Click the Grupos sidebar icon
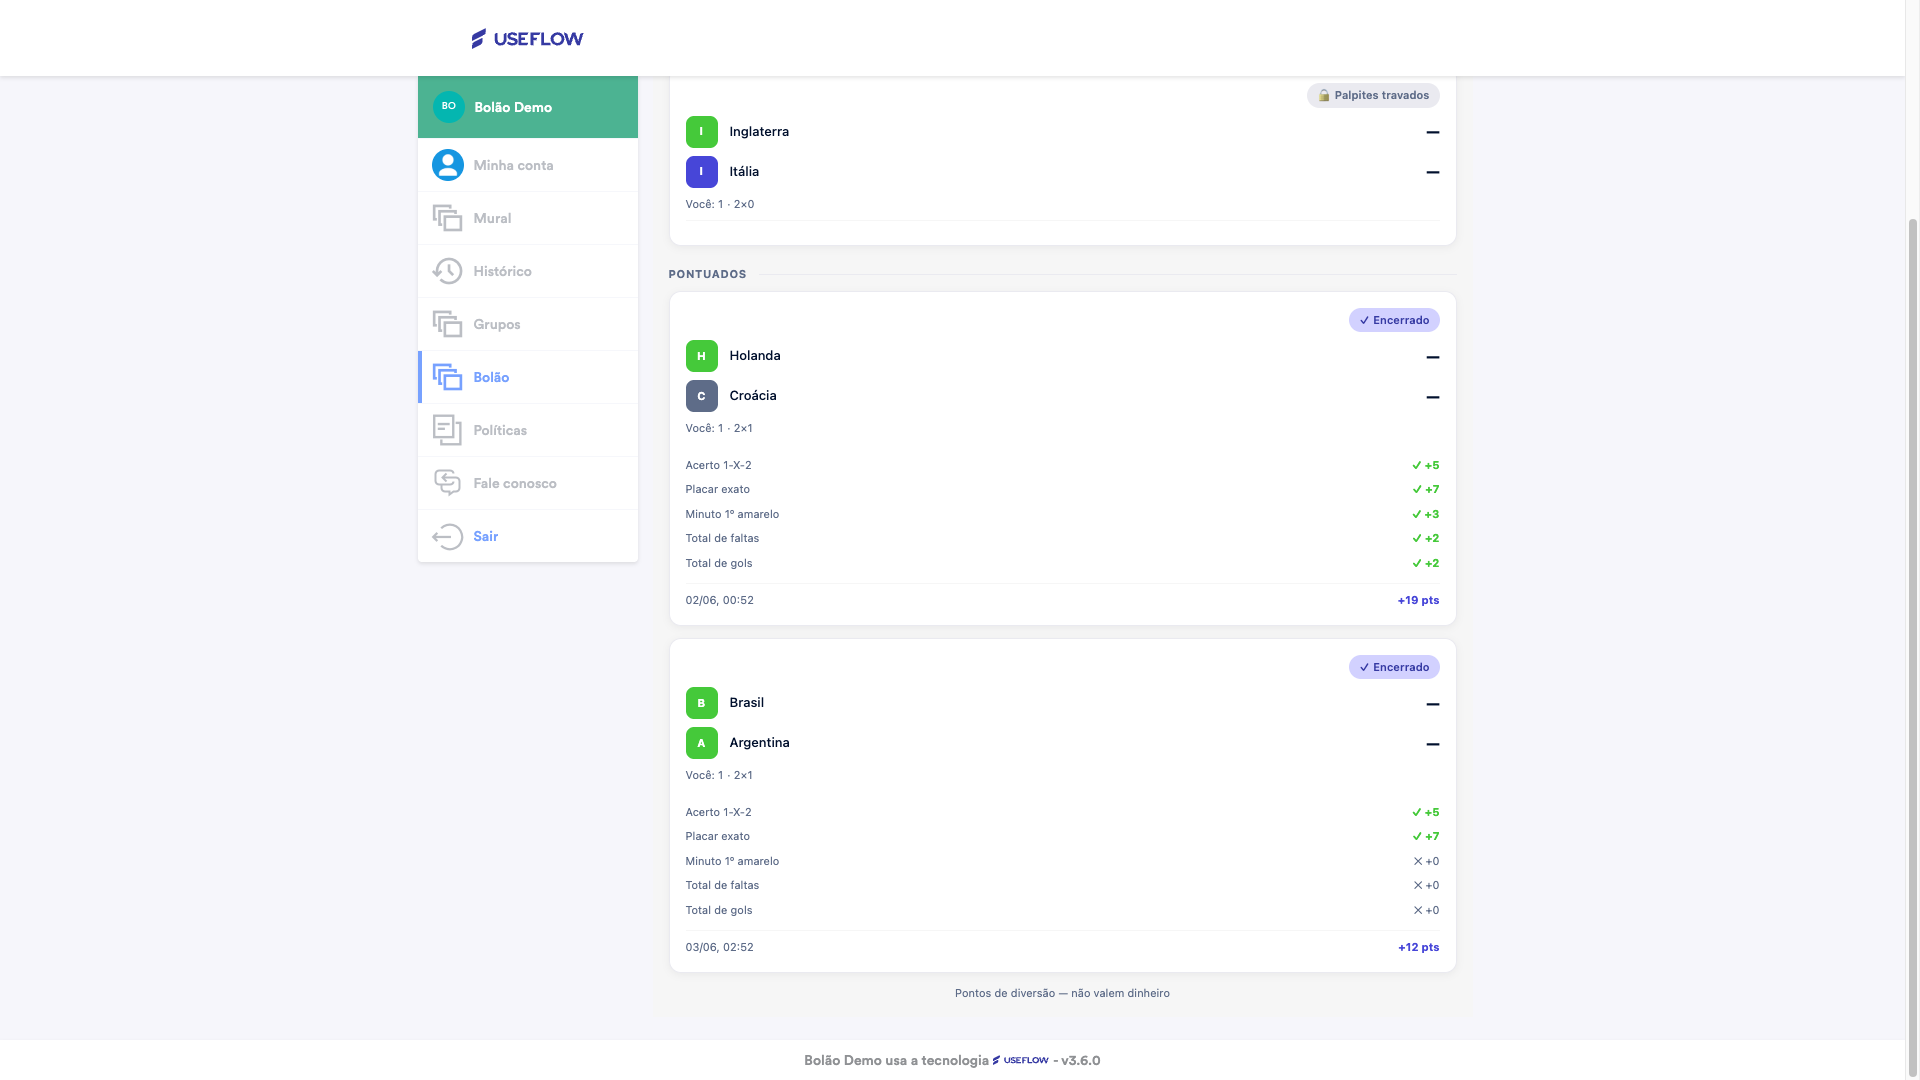Image resolution: width=1920 pixels, height=1080 pixels. tap(447, 324)
